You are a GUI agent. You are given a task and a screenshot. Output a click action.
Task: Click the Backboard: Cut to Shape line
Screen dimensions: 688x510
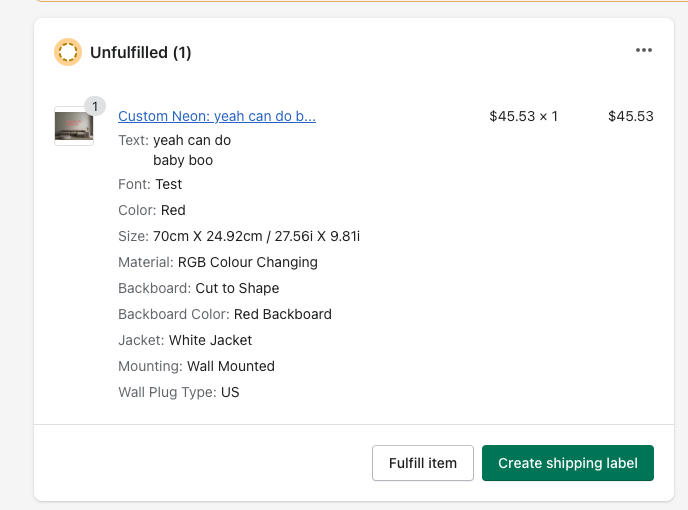[198, 288]
